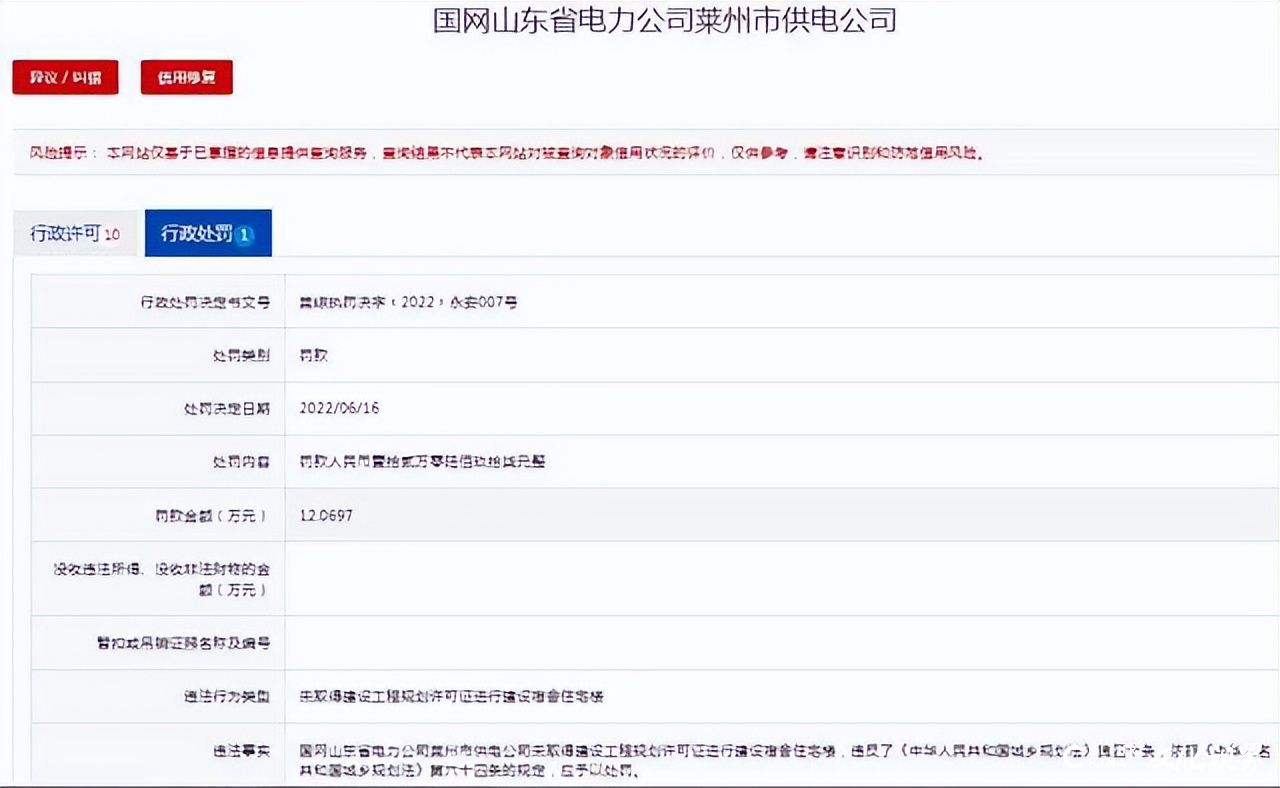Select the 行政处罚 tab
The image size is (1280, 788).
[208, 234]
